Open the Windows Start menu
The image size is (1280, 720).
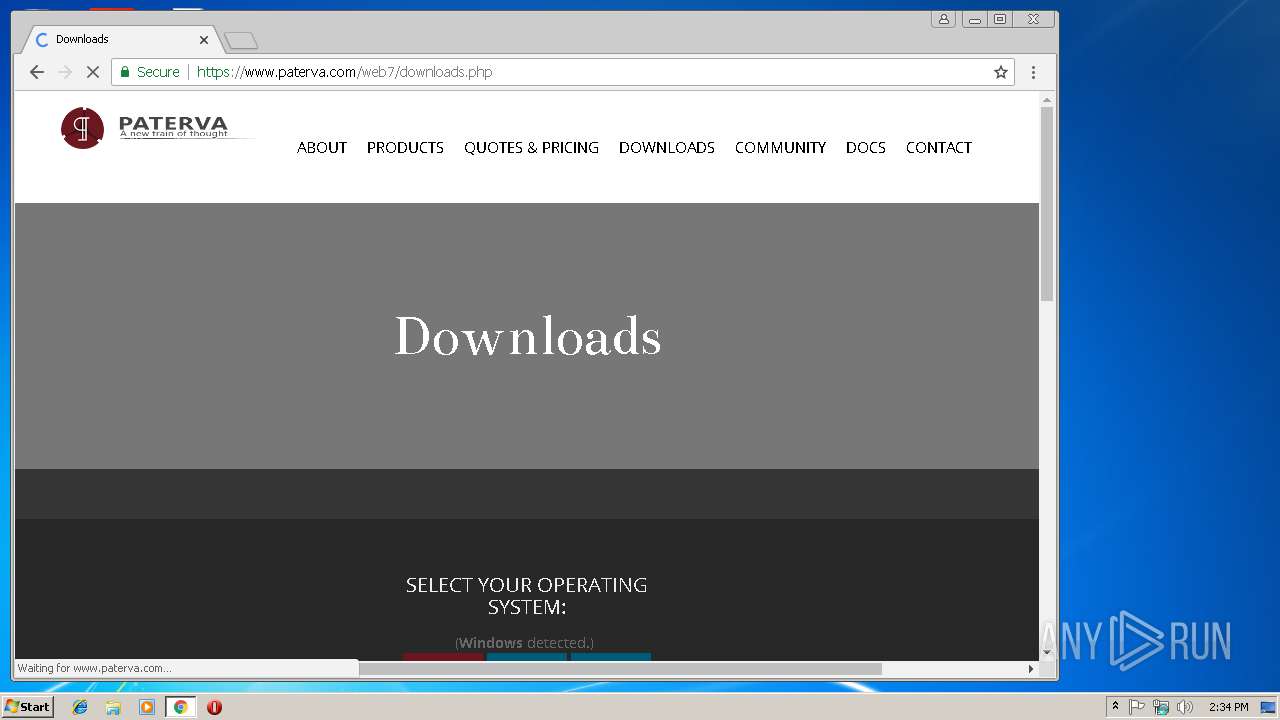(27, 707)
